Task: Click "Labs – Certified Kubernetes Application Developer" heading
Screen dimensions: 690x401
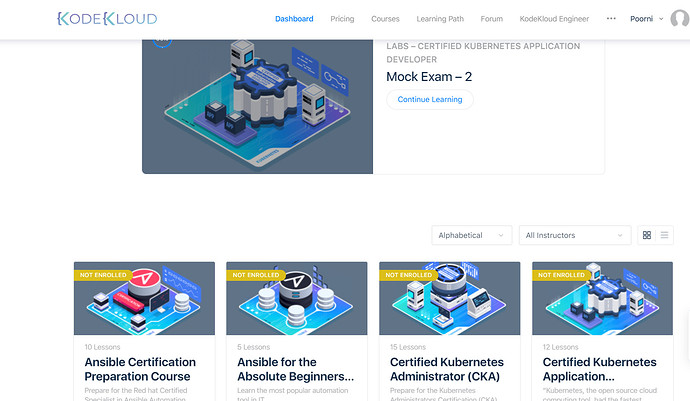Action: tap(483, 52)
